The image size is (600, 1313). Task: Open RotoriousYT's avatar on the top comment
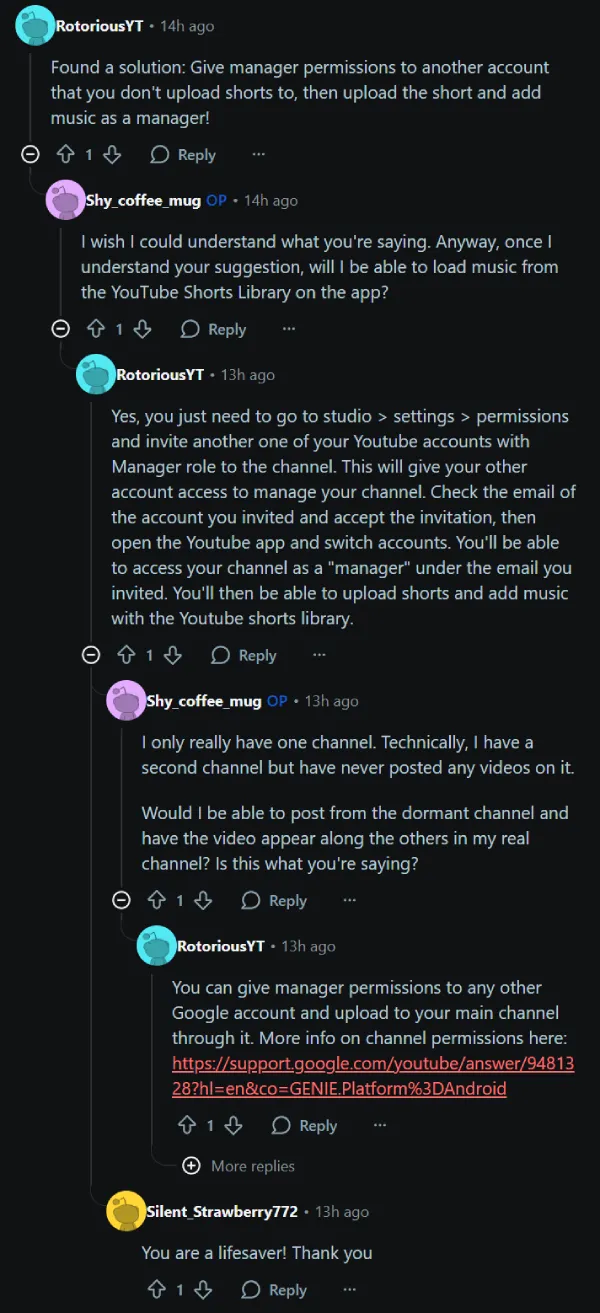pos(35,25)
